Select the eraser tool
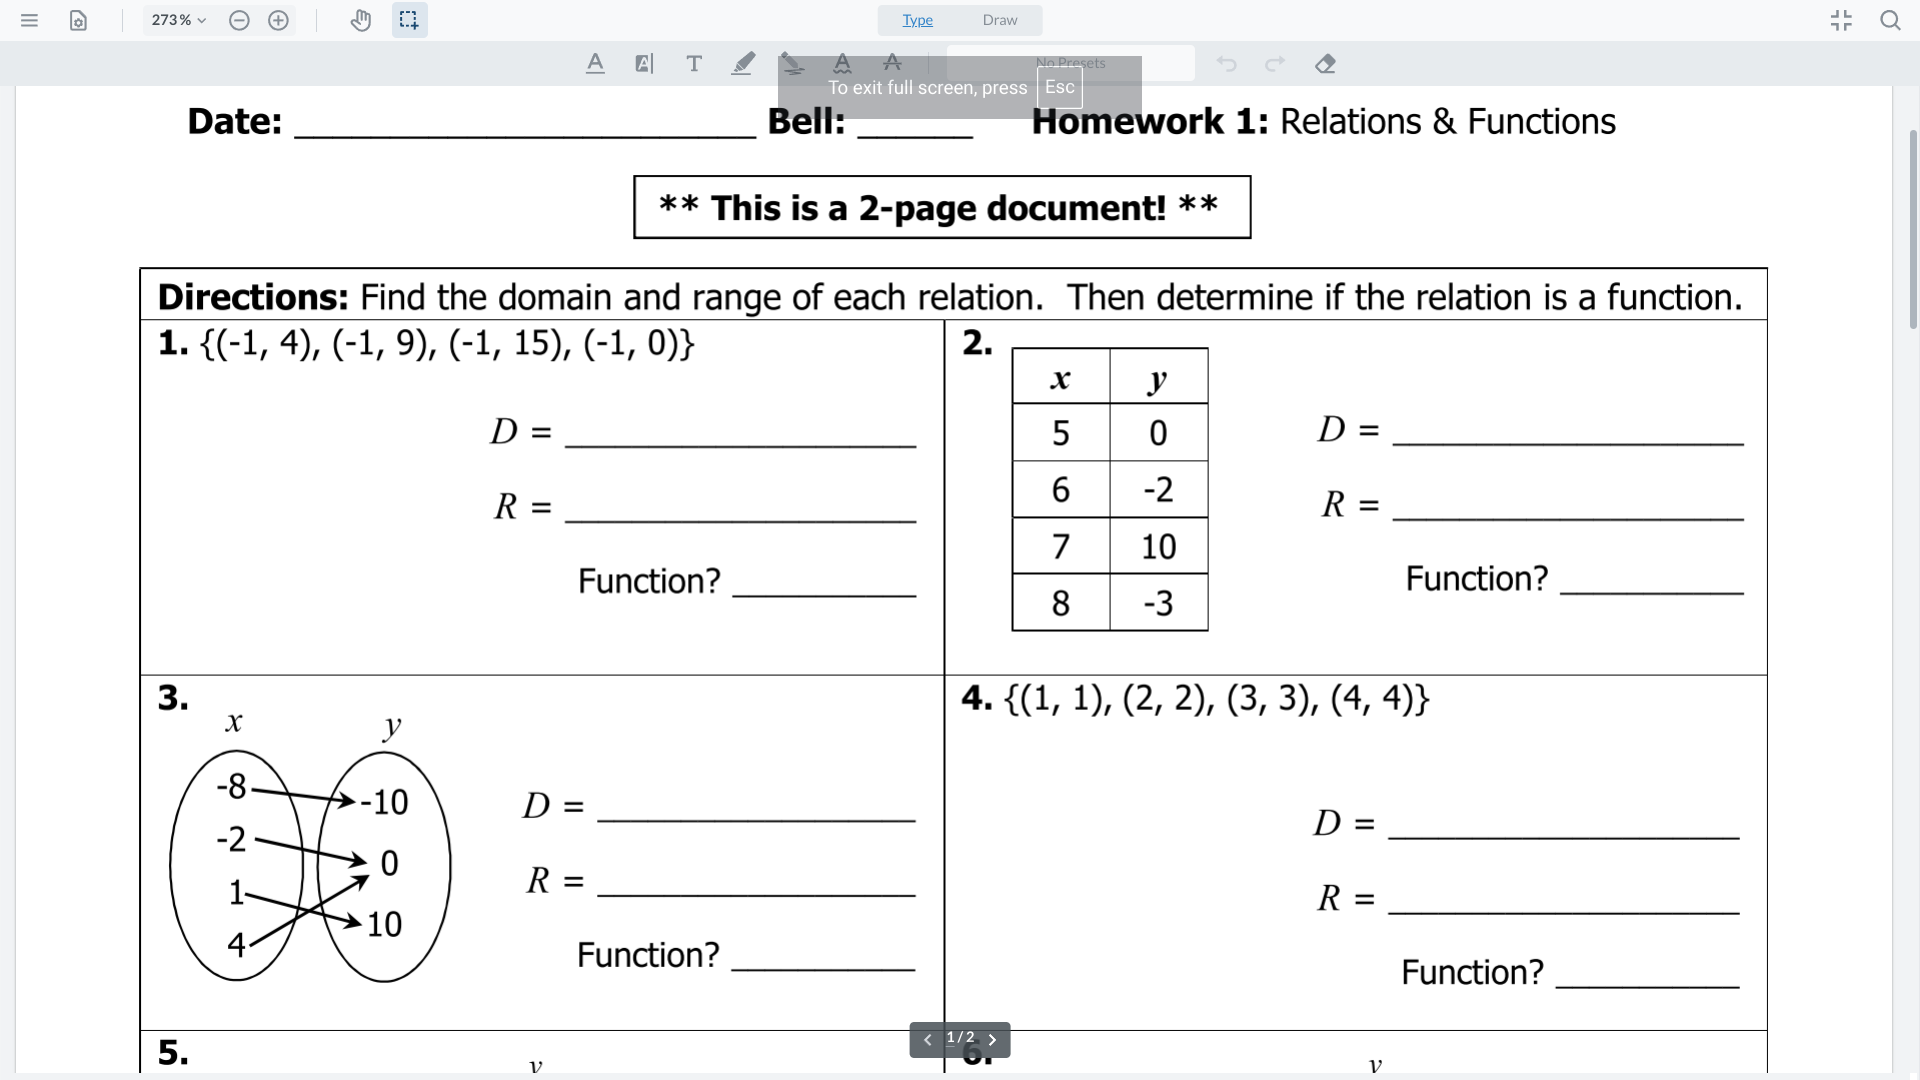The width and height of the screenshot is (1920, 1080). pos(1325,64)
